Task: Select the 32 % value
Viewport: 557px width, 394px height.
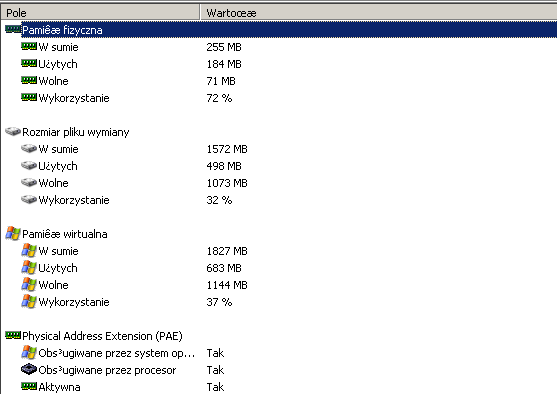Action: coord(219,200)
